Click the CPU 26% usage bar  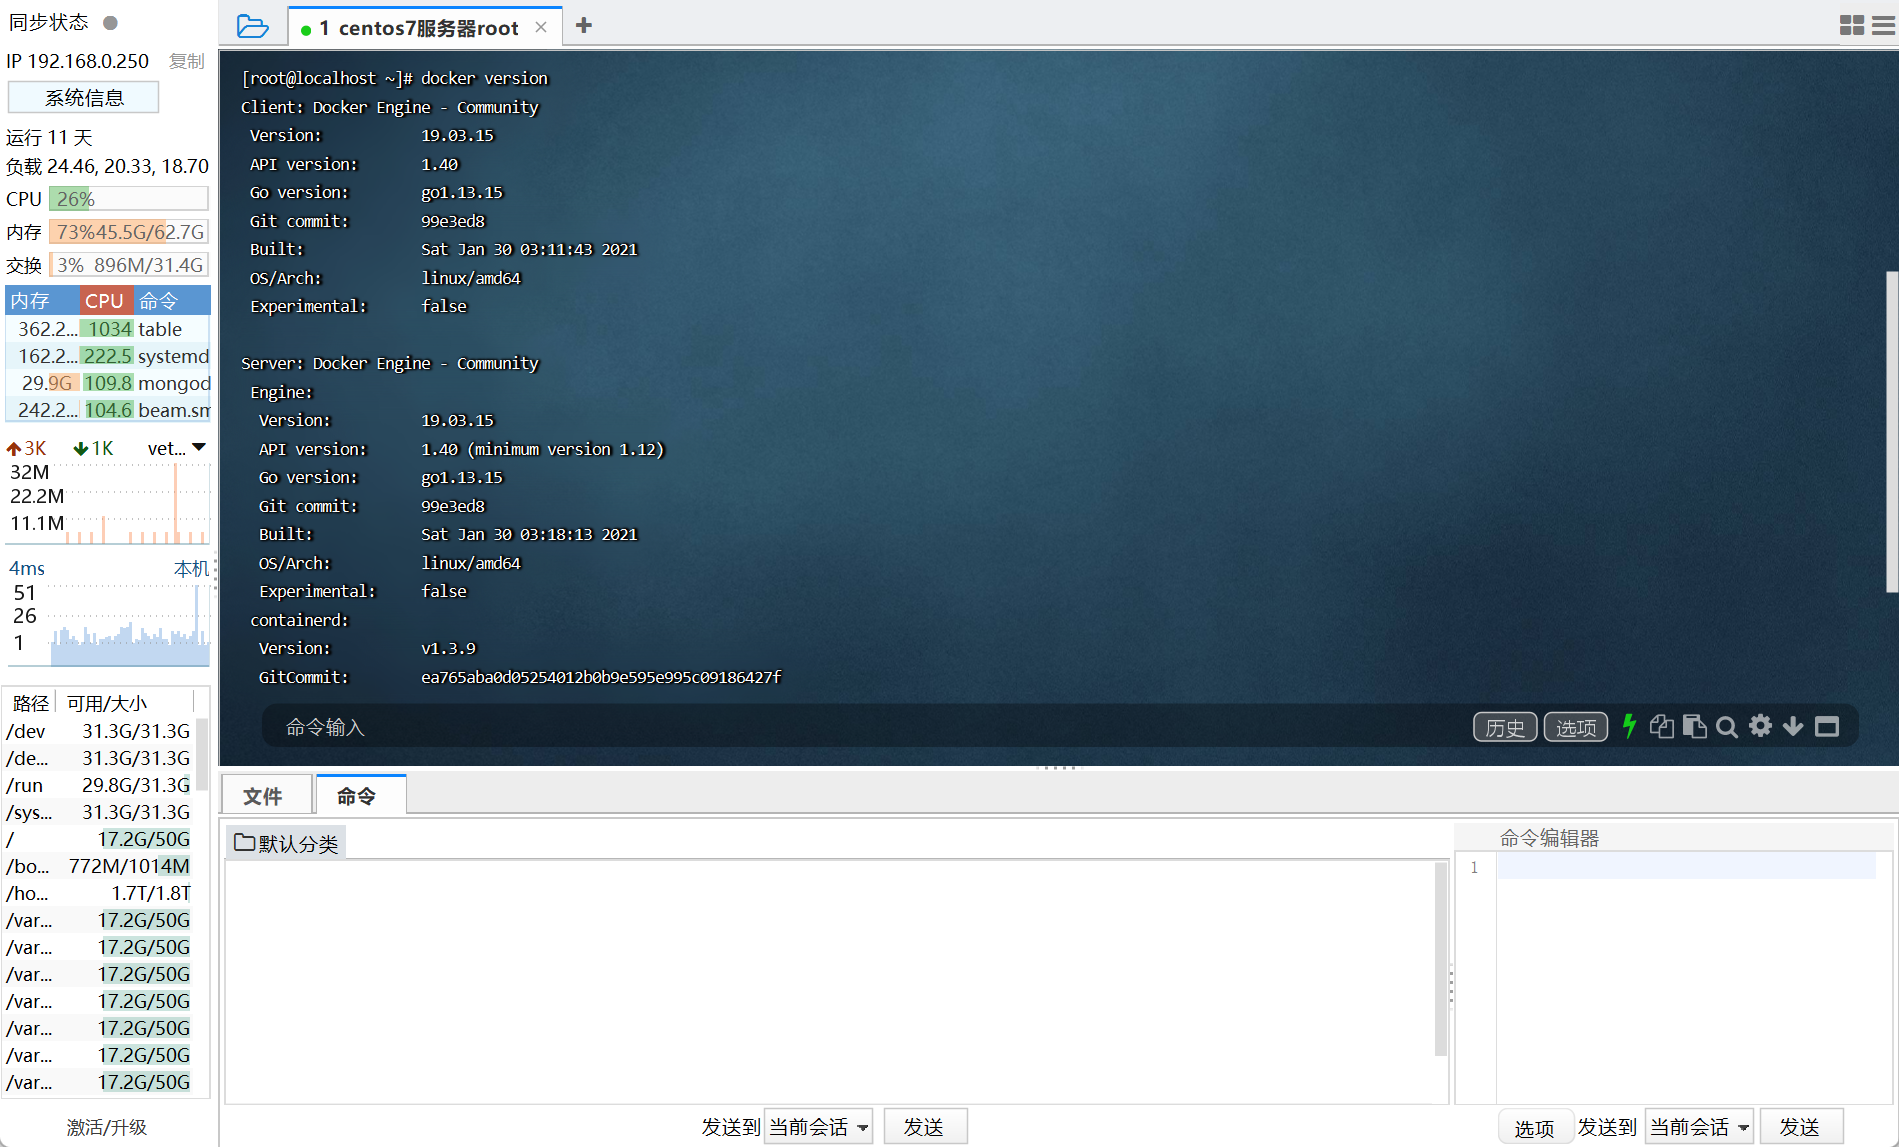(x=129, y=199)
